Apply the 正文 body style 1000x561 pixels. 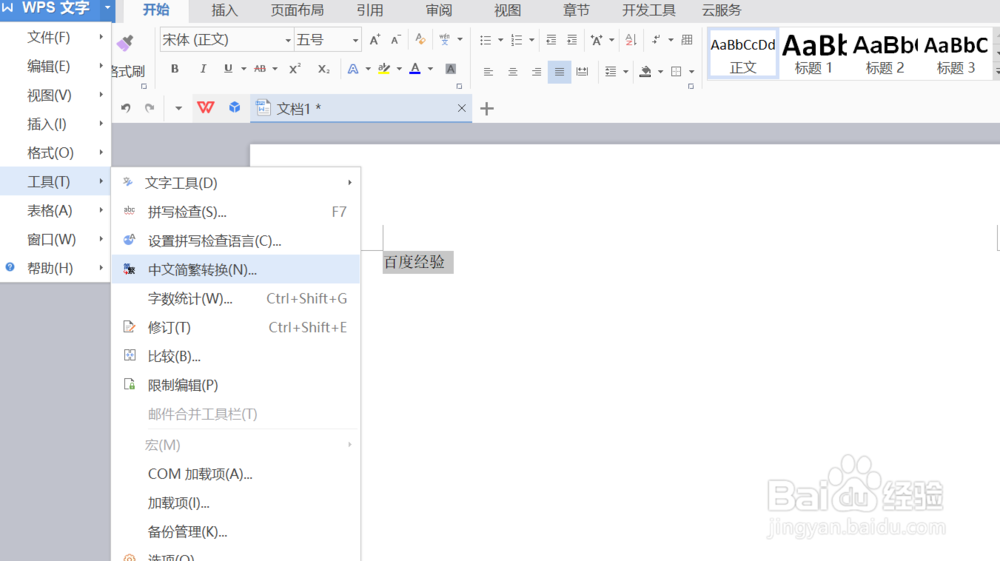click(x=743, y=54)
